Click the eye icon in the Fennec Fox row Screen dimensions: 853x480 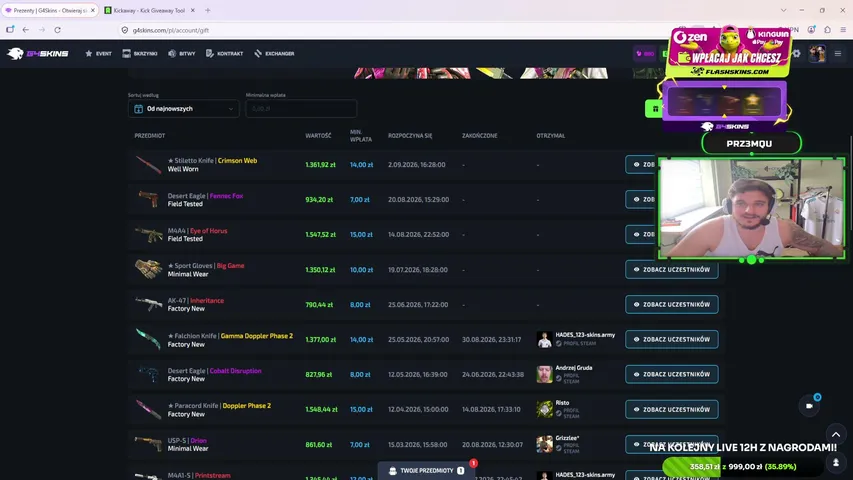[636, 199]
